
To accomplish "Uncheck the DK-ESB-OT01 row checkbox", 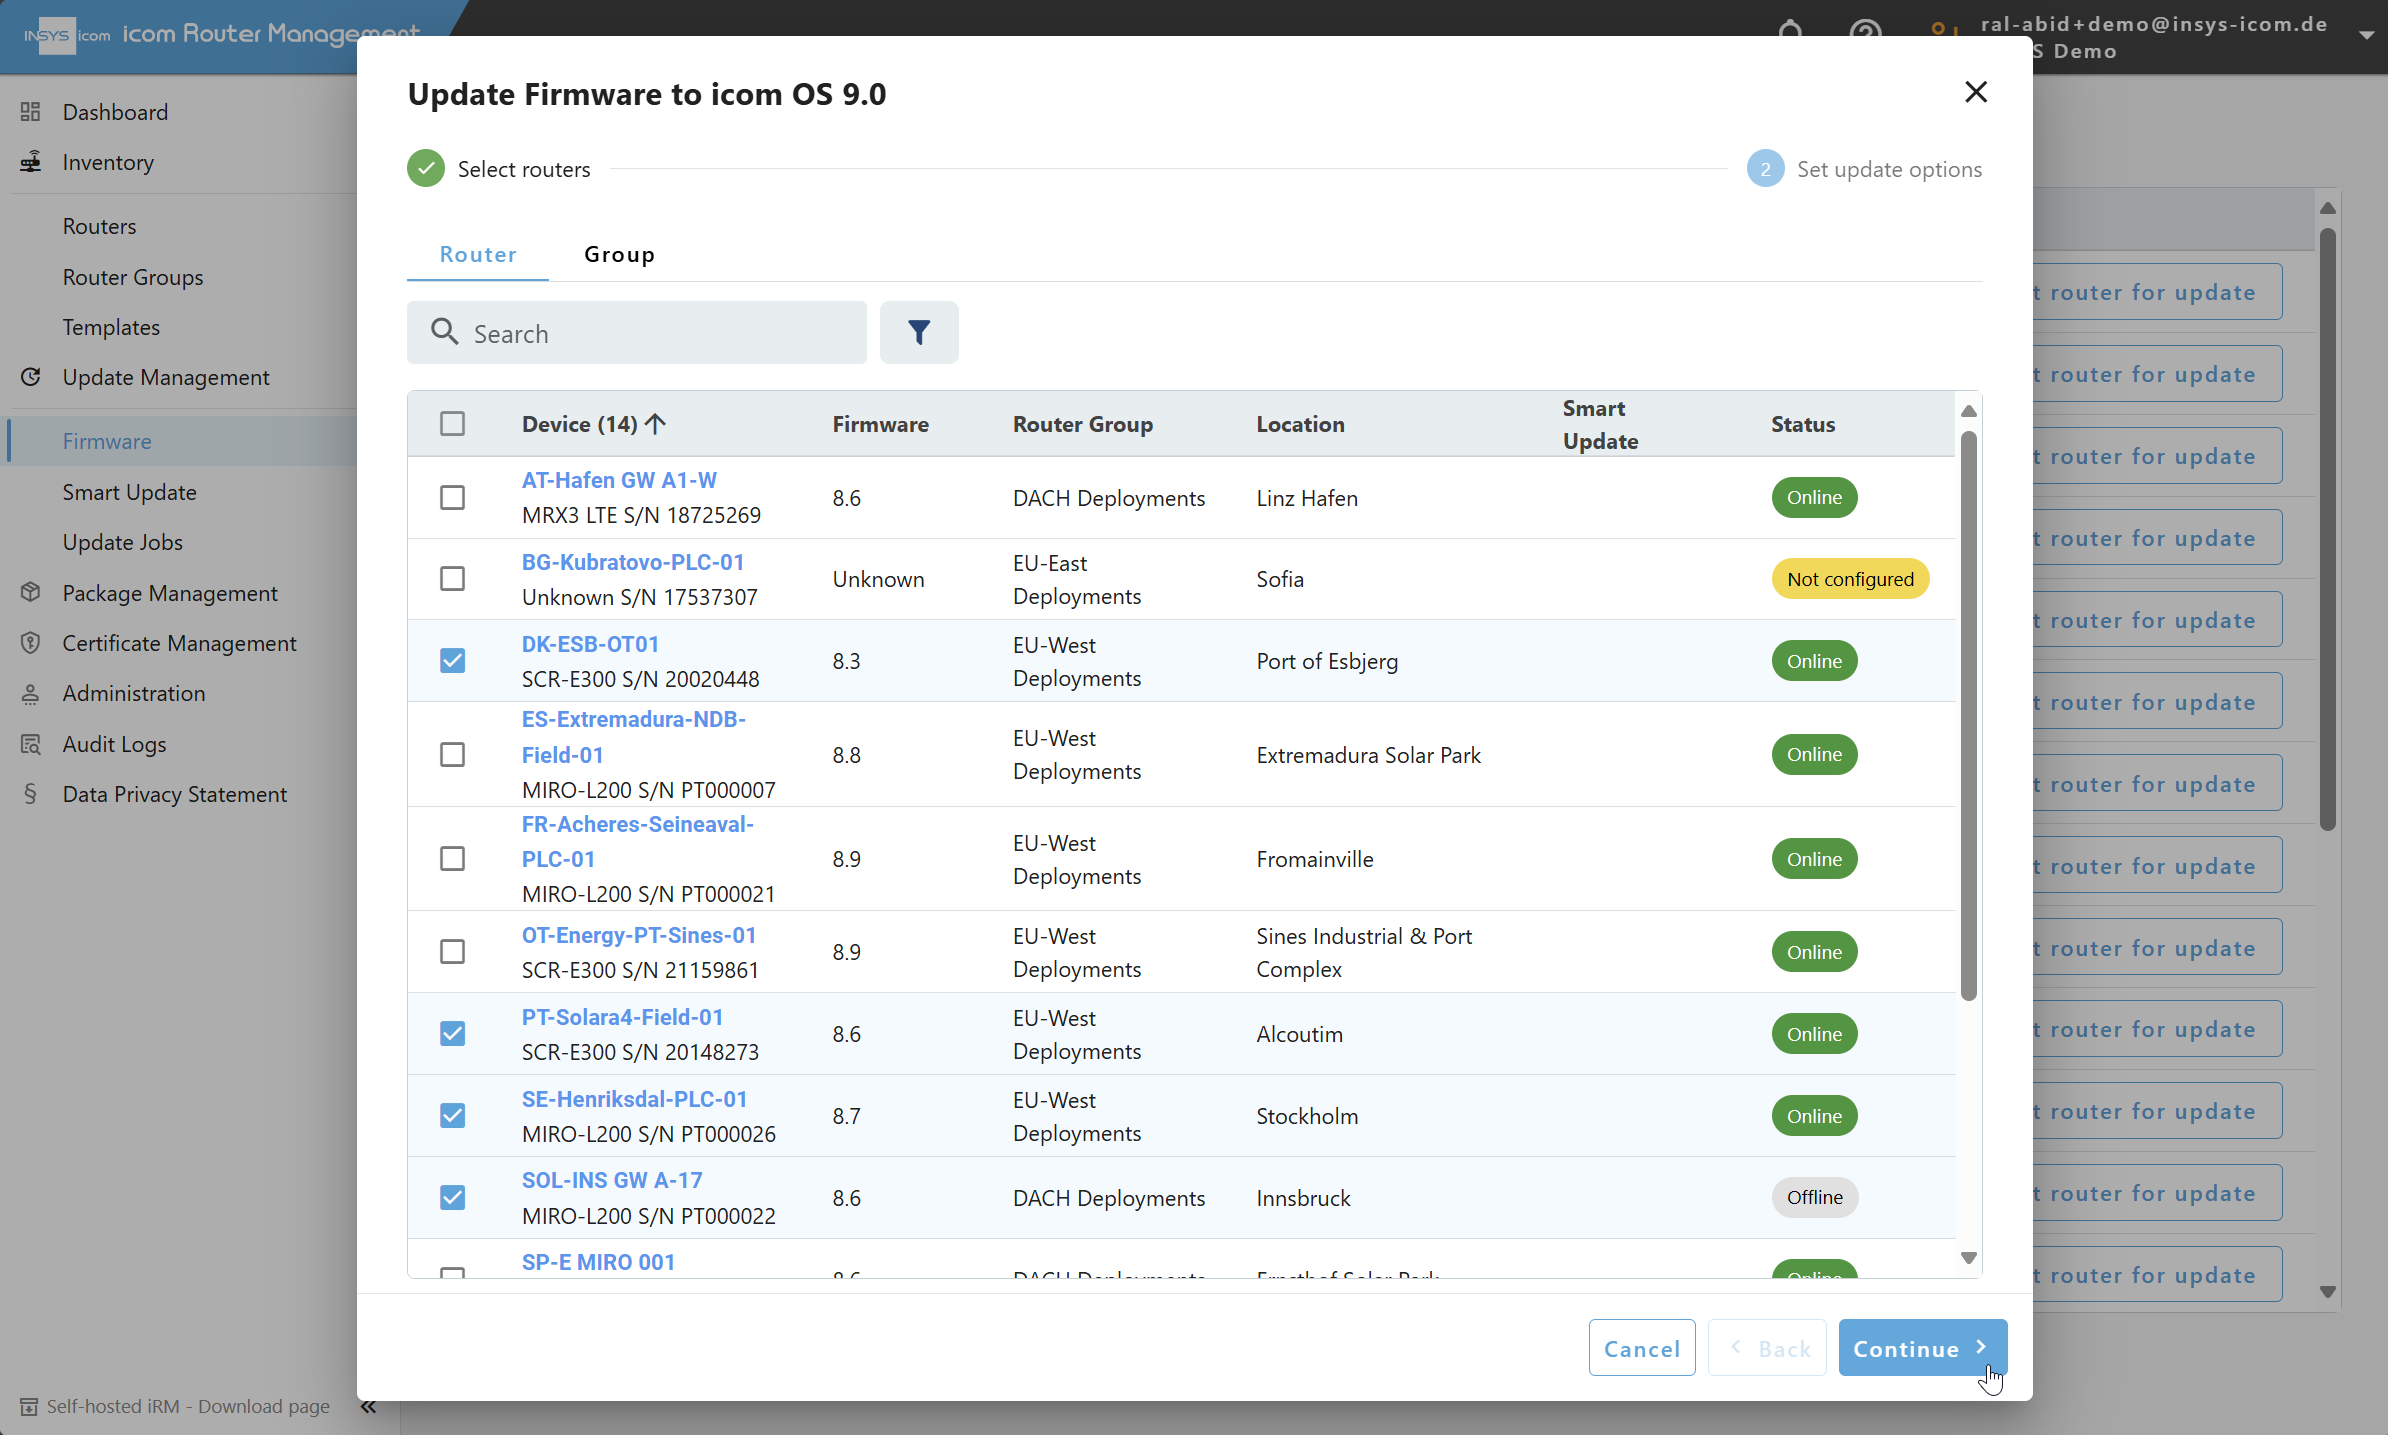I will 452,661.
